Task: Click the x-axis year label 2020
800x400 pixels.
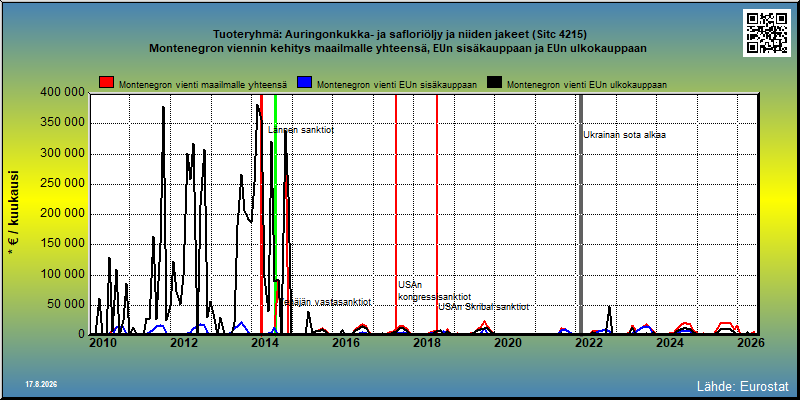Action: tap(507, 343)
